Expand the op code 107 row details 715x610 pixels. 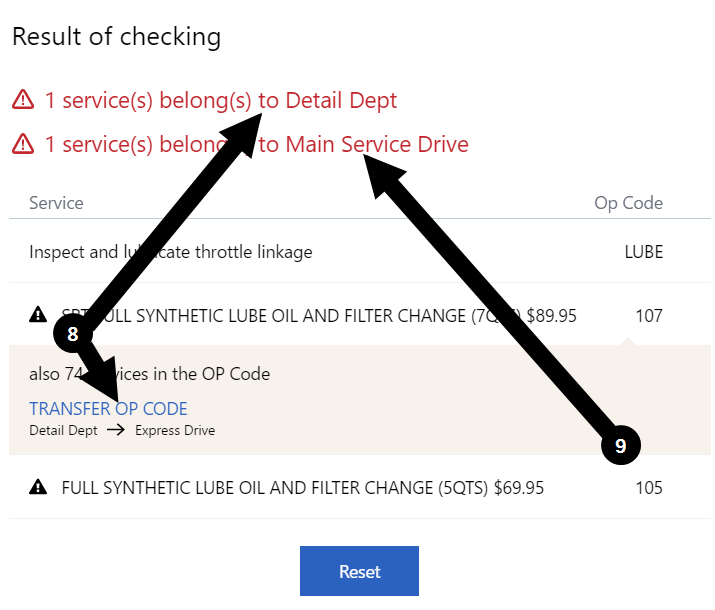pos(649,316)
